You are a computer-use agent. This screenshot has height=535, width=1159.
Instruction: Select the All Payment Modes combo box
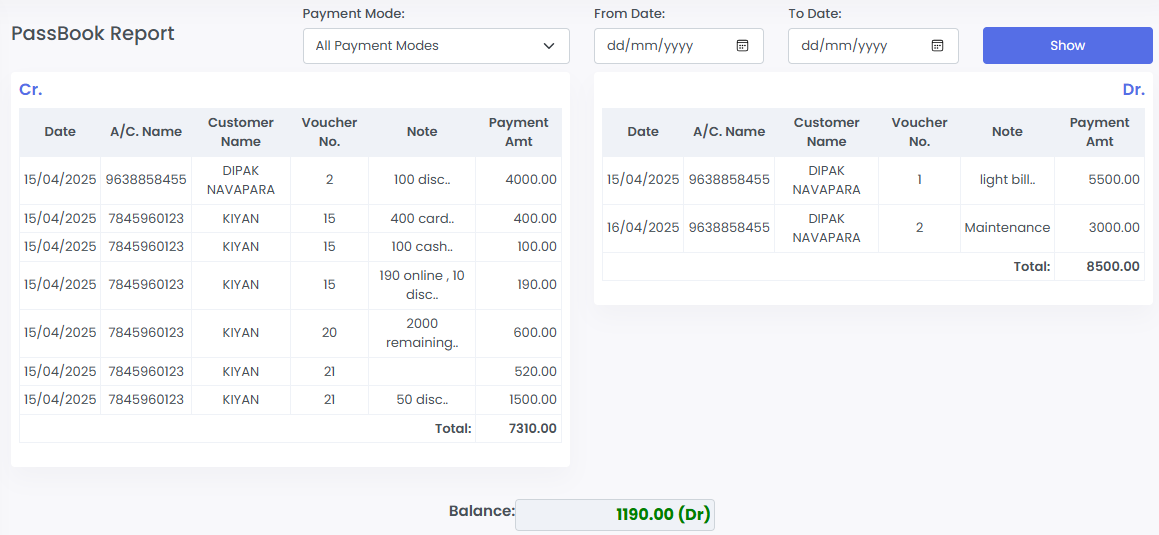(436, 46)
